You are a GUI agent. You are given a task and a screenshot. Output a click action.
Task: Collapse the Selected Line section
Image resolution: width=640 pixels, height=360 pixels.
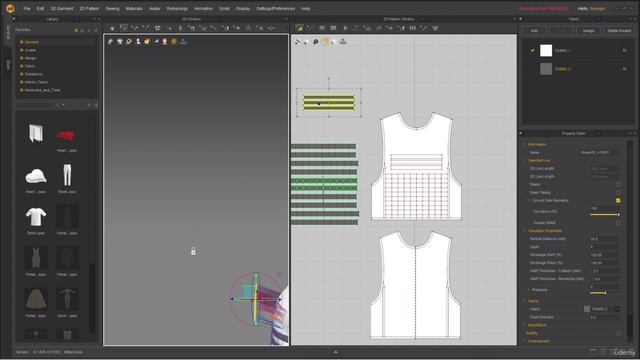525,160
